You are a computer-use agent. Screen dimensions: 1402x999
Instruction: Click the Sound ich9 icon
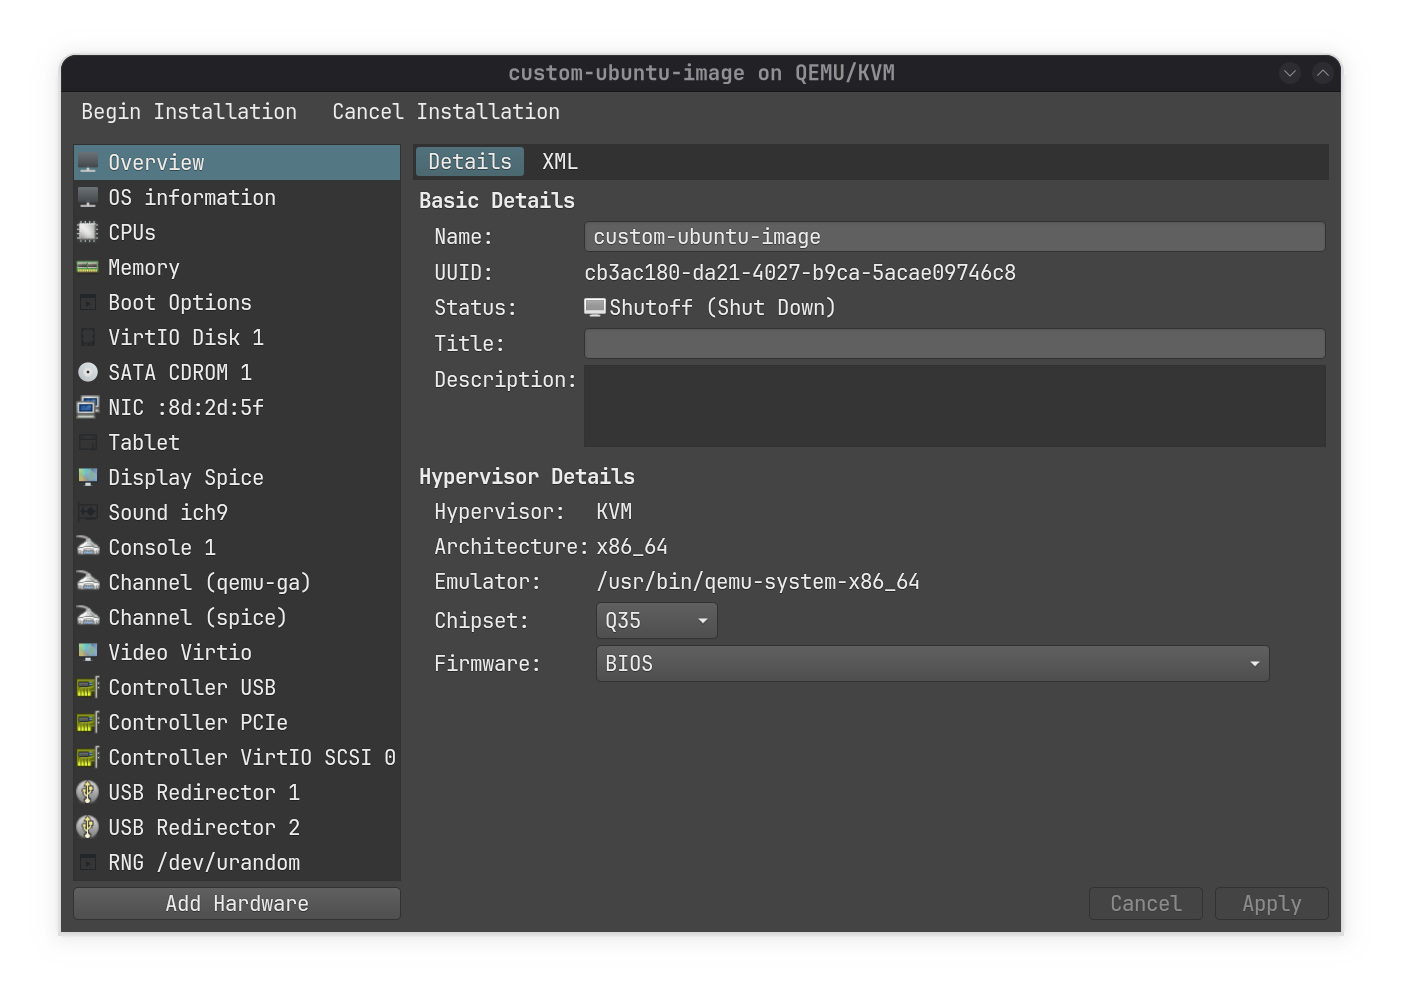(88, 513)
